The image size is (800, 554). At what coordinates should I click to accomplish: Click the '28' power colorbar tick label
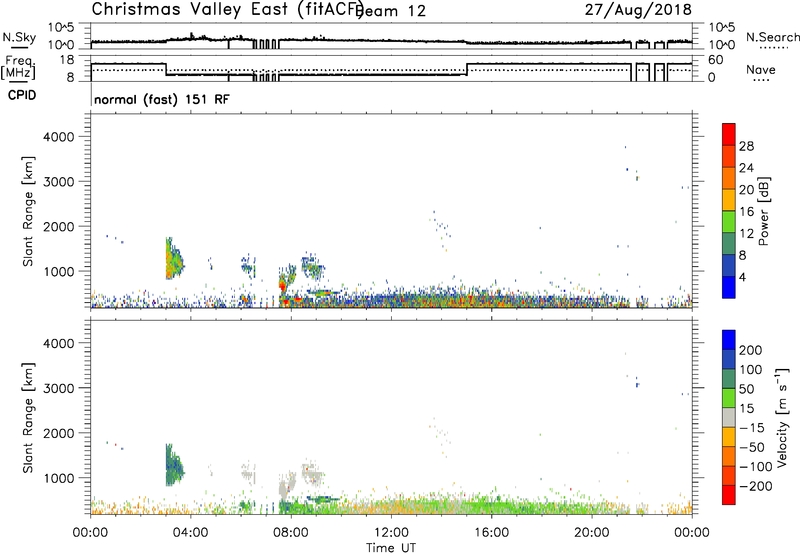click(746, 146)
